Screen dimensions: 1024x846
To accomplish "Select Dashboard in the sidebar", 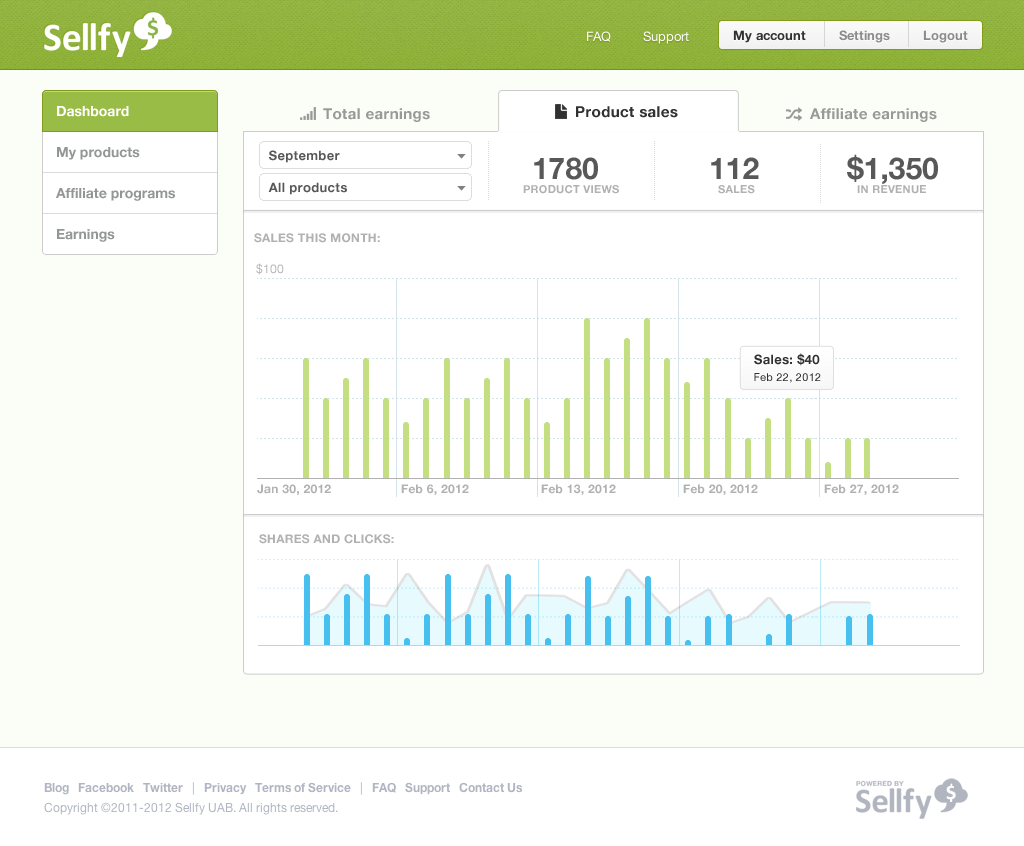I will (129, 111).
